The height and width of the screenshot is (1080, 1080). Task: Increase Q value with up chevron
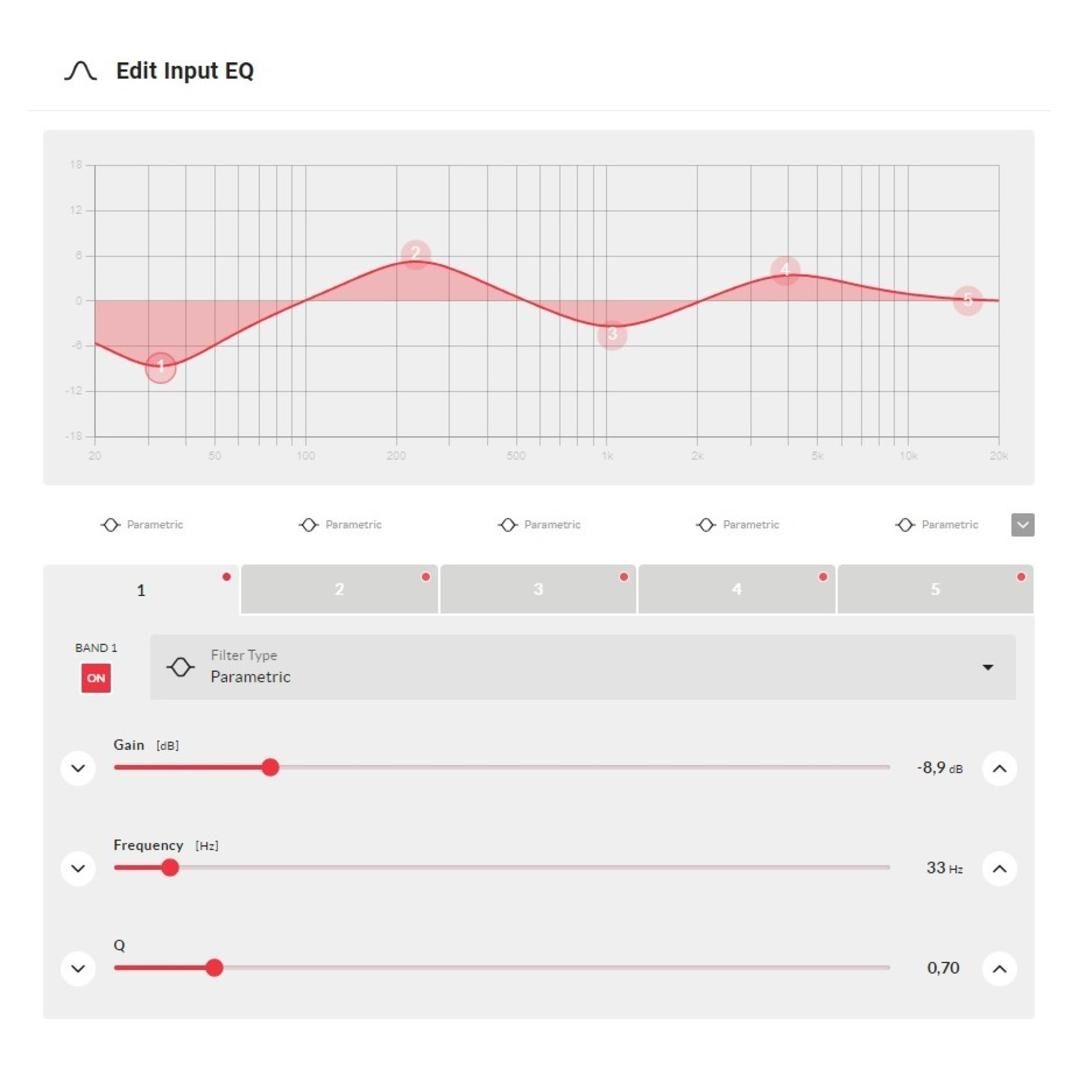[x=999, y=968]
